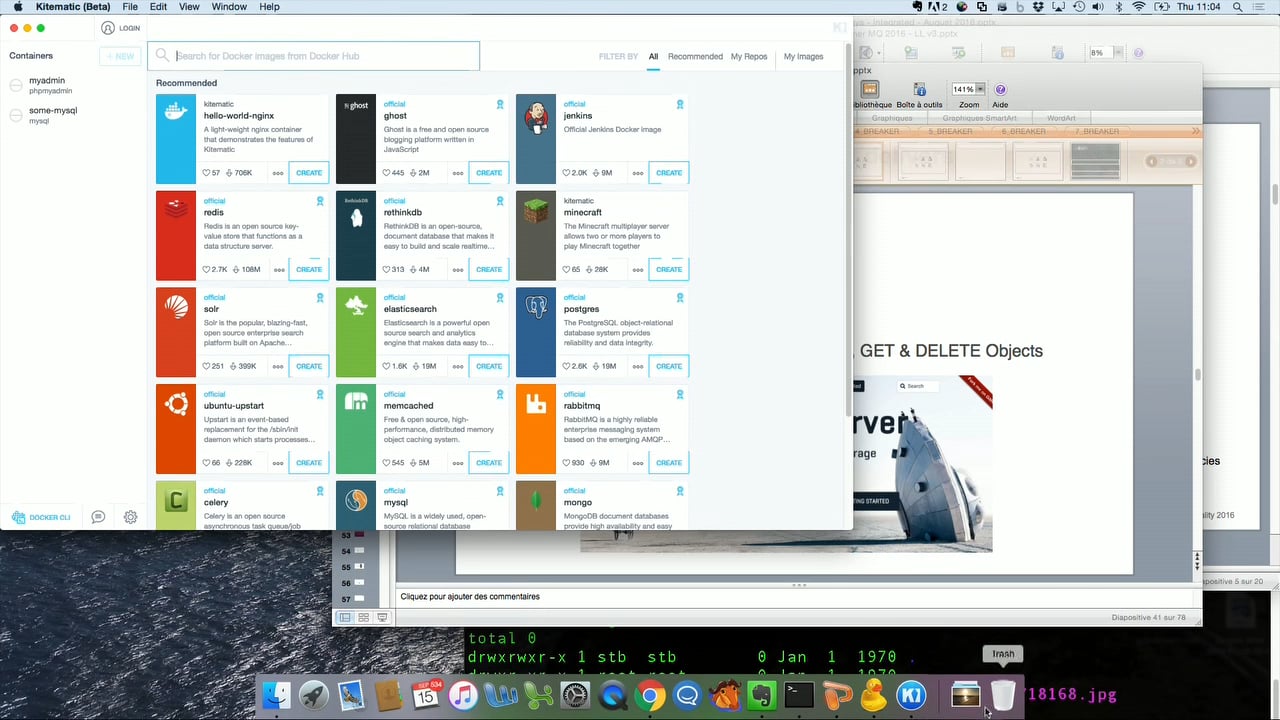Click the + NEW container button
This screenshot has height=720, width=1280.
[120, 56]
